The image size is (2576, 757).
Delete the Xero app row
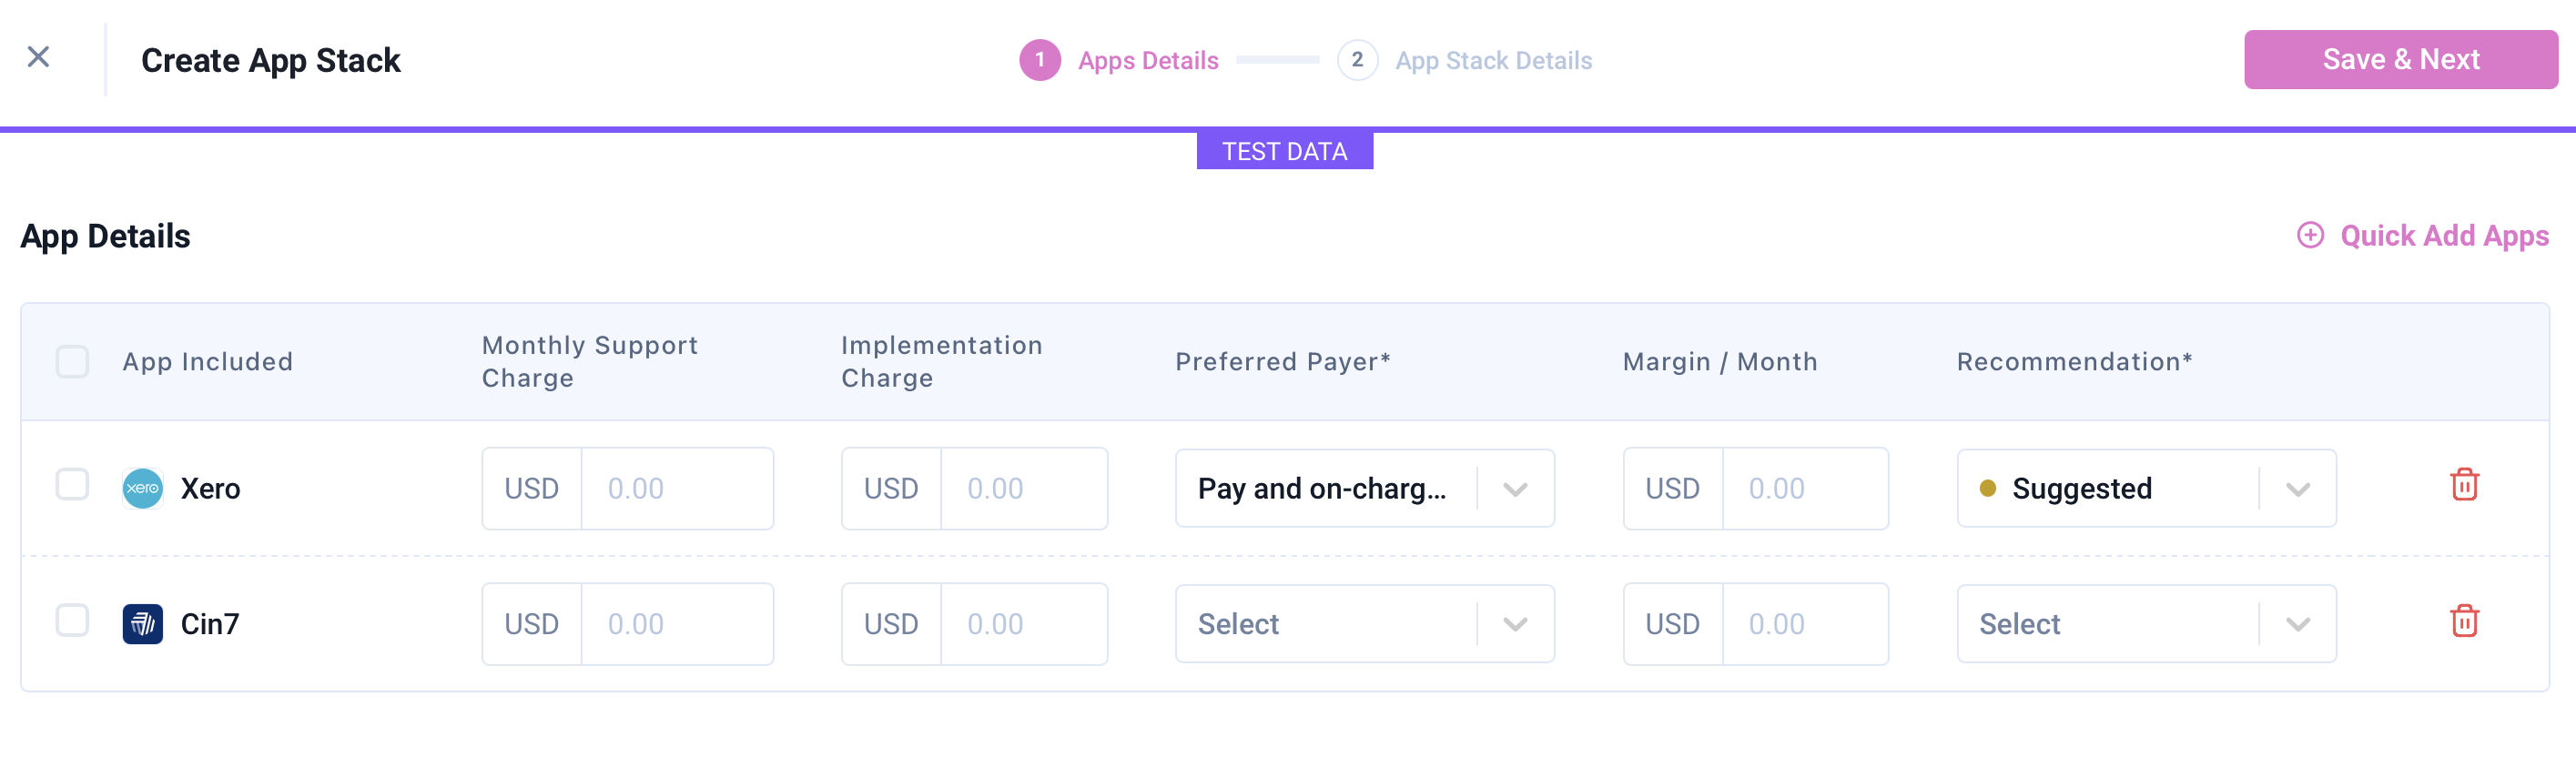(x=2463, y=485)
